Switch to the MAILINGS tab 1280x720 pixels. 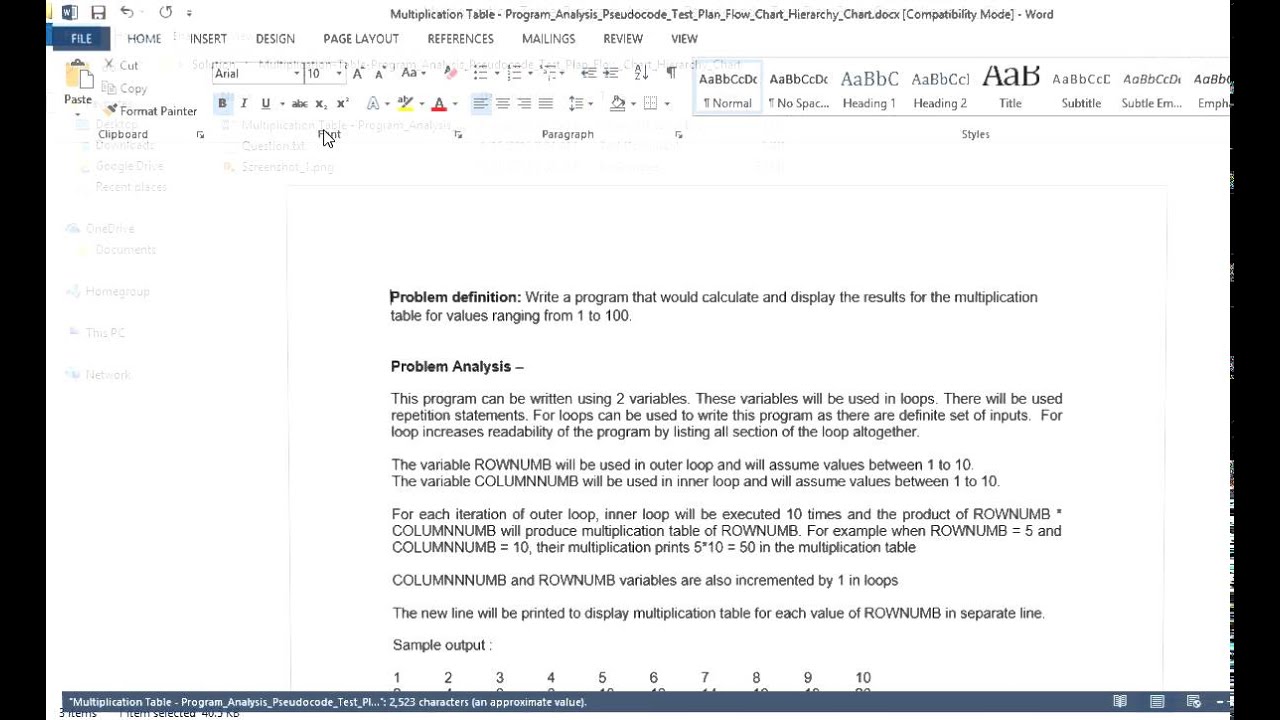[548, 38]
